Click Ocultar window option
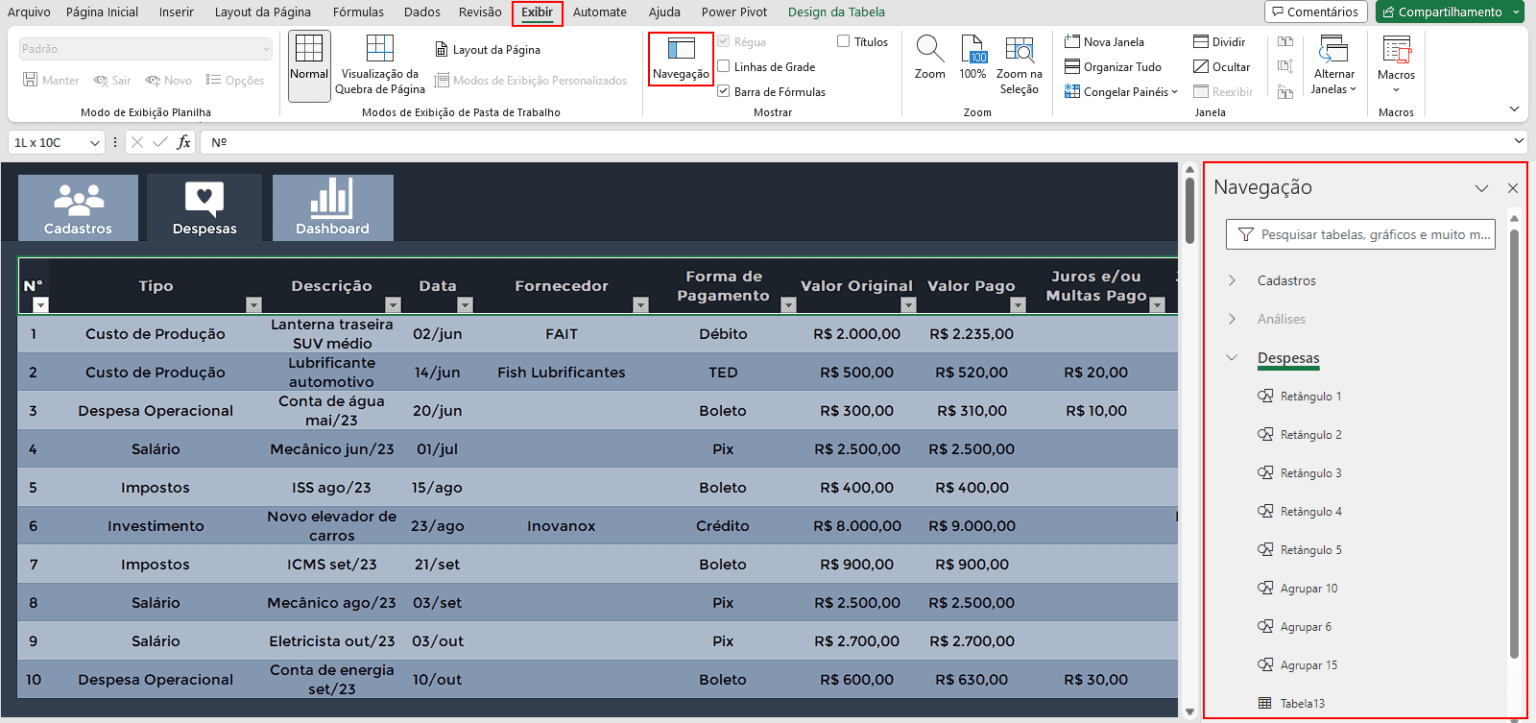The width and height of the screenshot is (1536, 723). pyautogui.click(x=1221, y=67)
